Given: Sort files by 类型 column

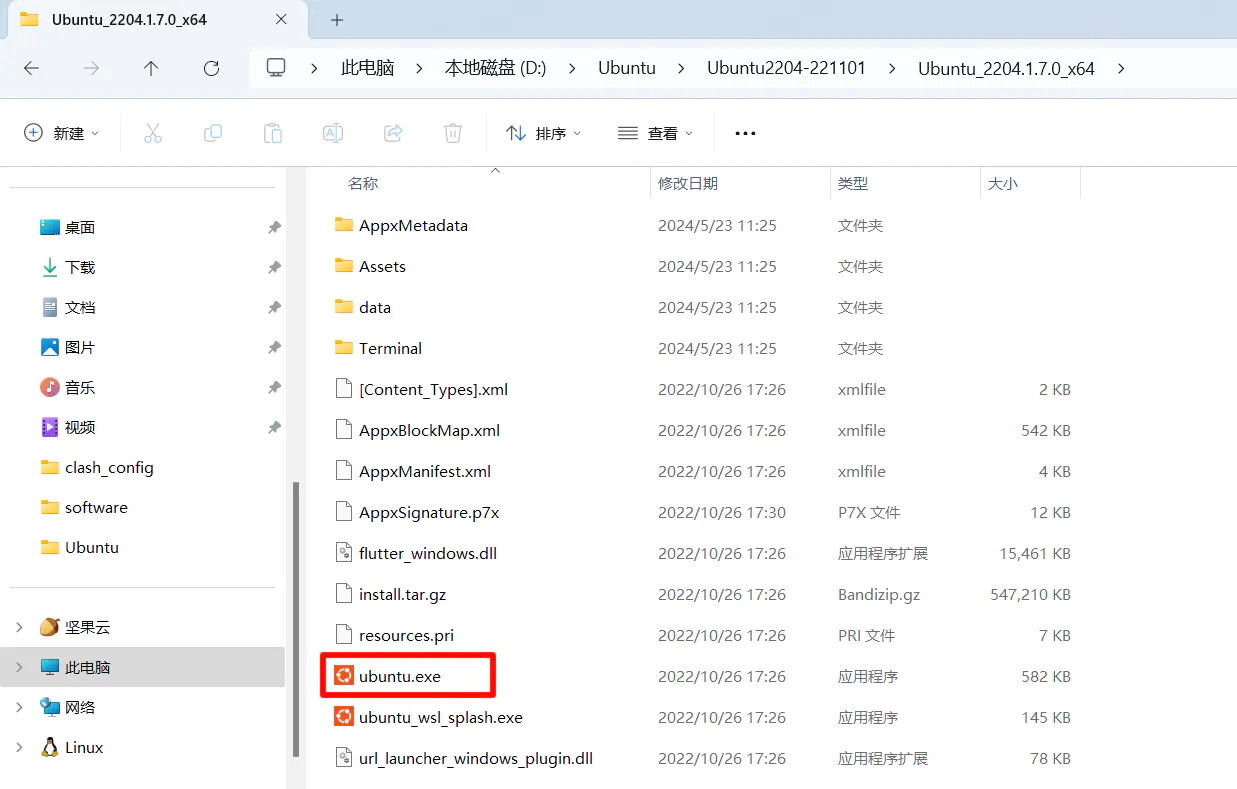Looking at the screenshot, I should (x=853, y=184).
